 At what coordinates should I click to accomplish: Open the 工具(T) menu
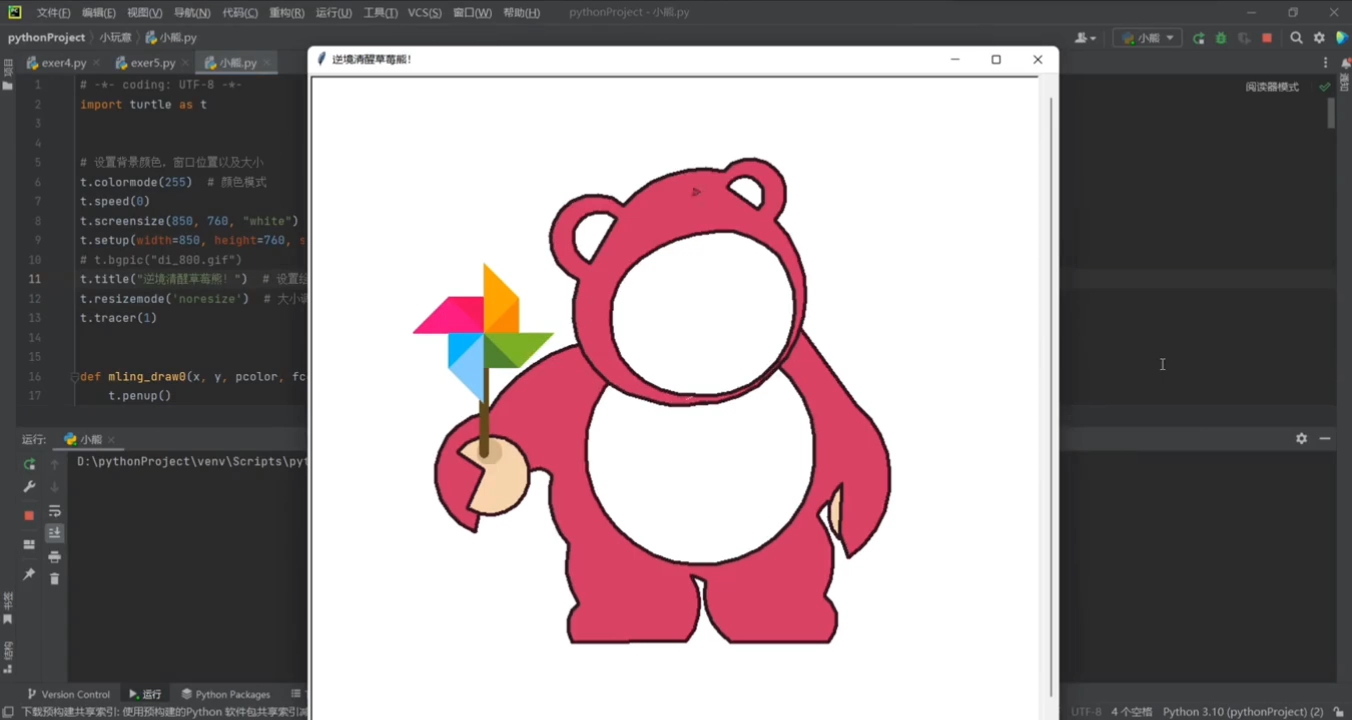pyautogui.click(x=380, y=13)
